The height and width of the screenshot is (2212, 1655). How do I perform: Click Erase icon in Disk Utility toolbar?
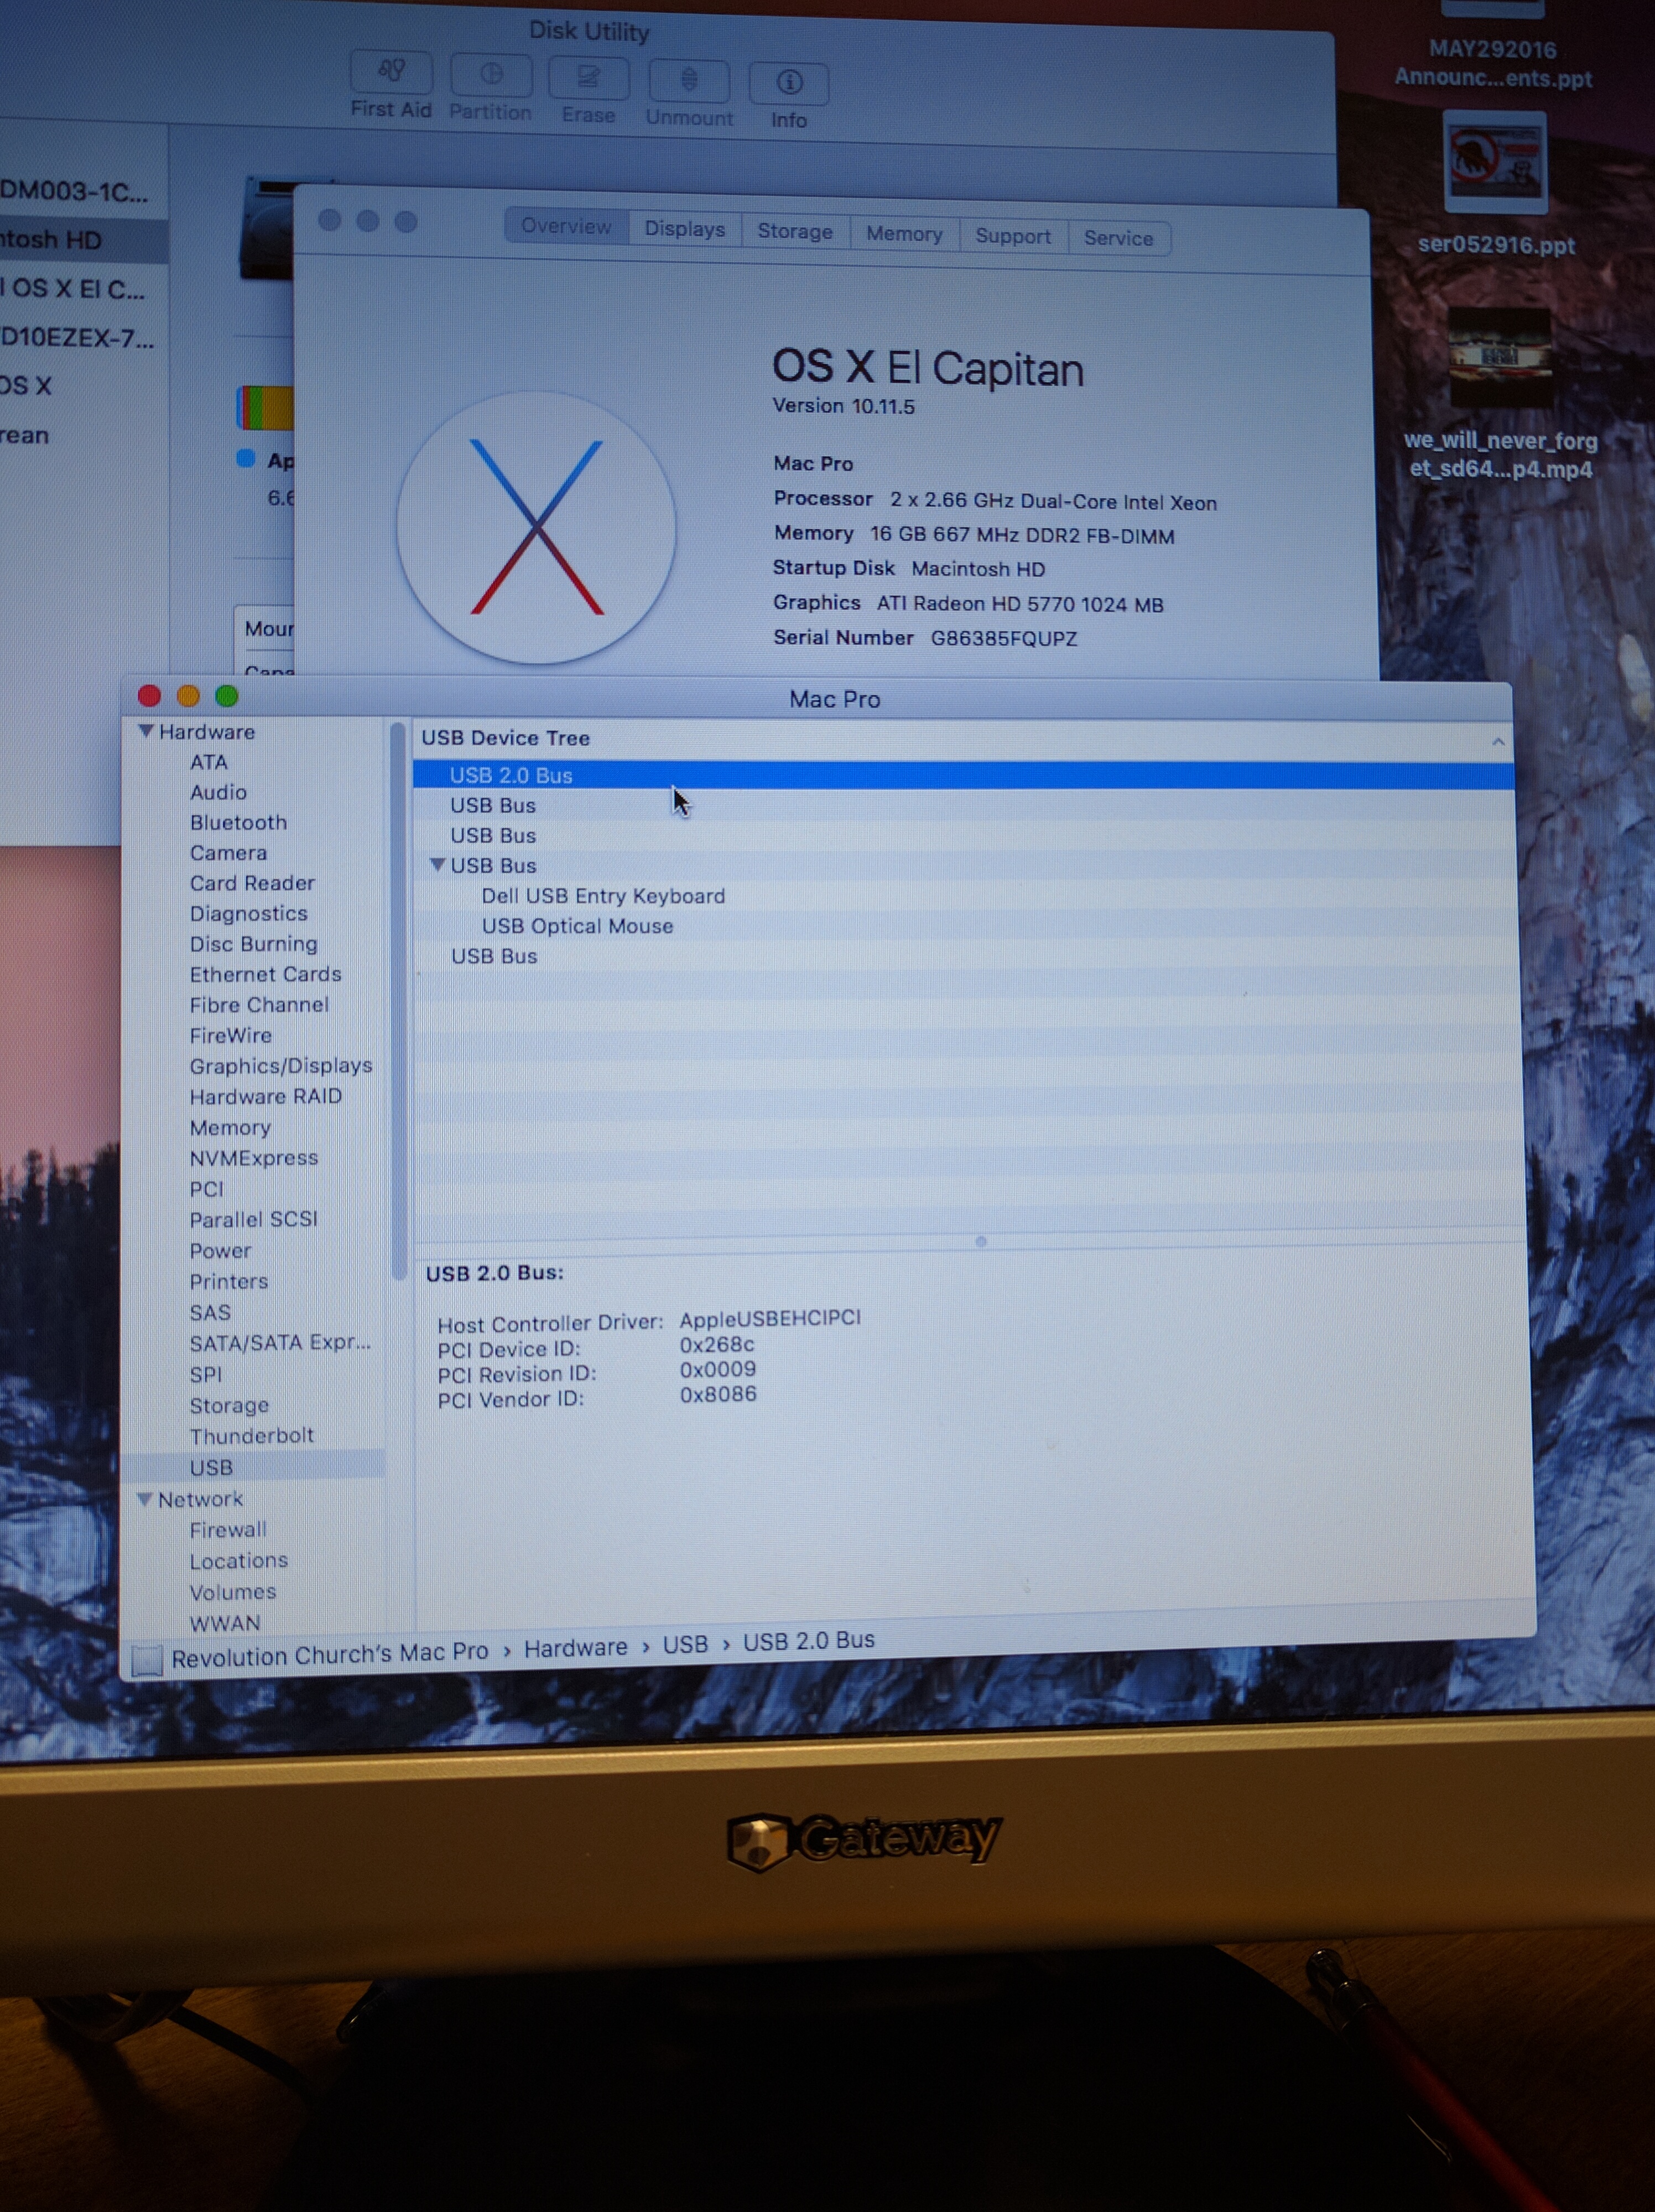tap(589, 78)
